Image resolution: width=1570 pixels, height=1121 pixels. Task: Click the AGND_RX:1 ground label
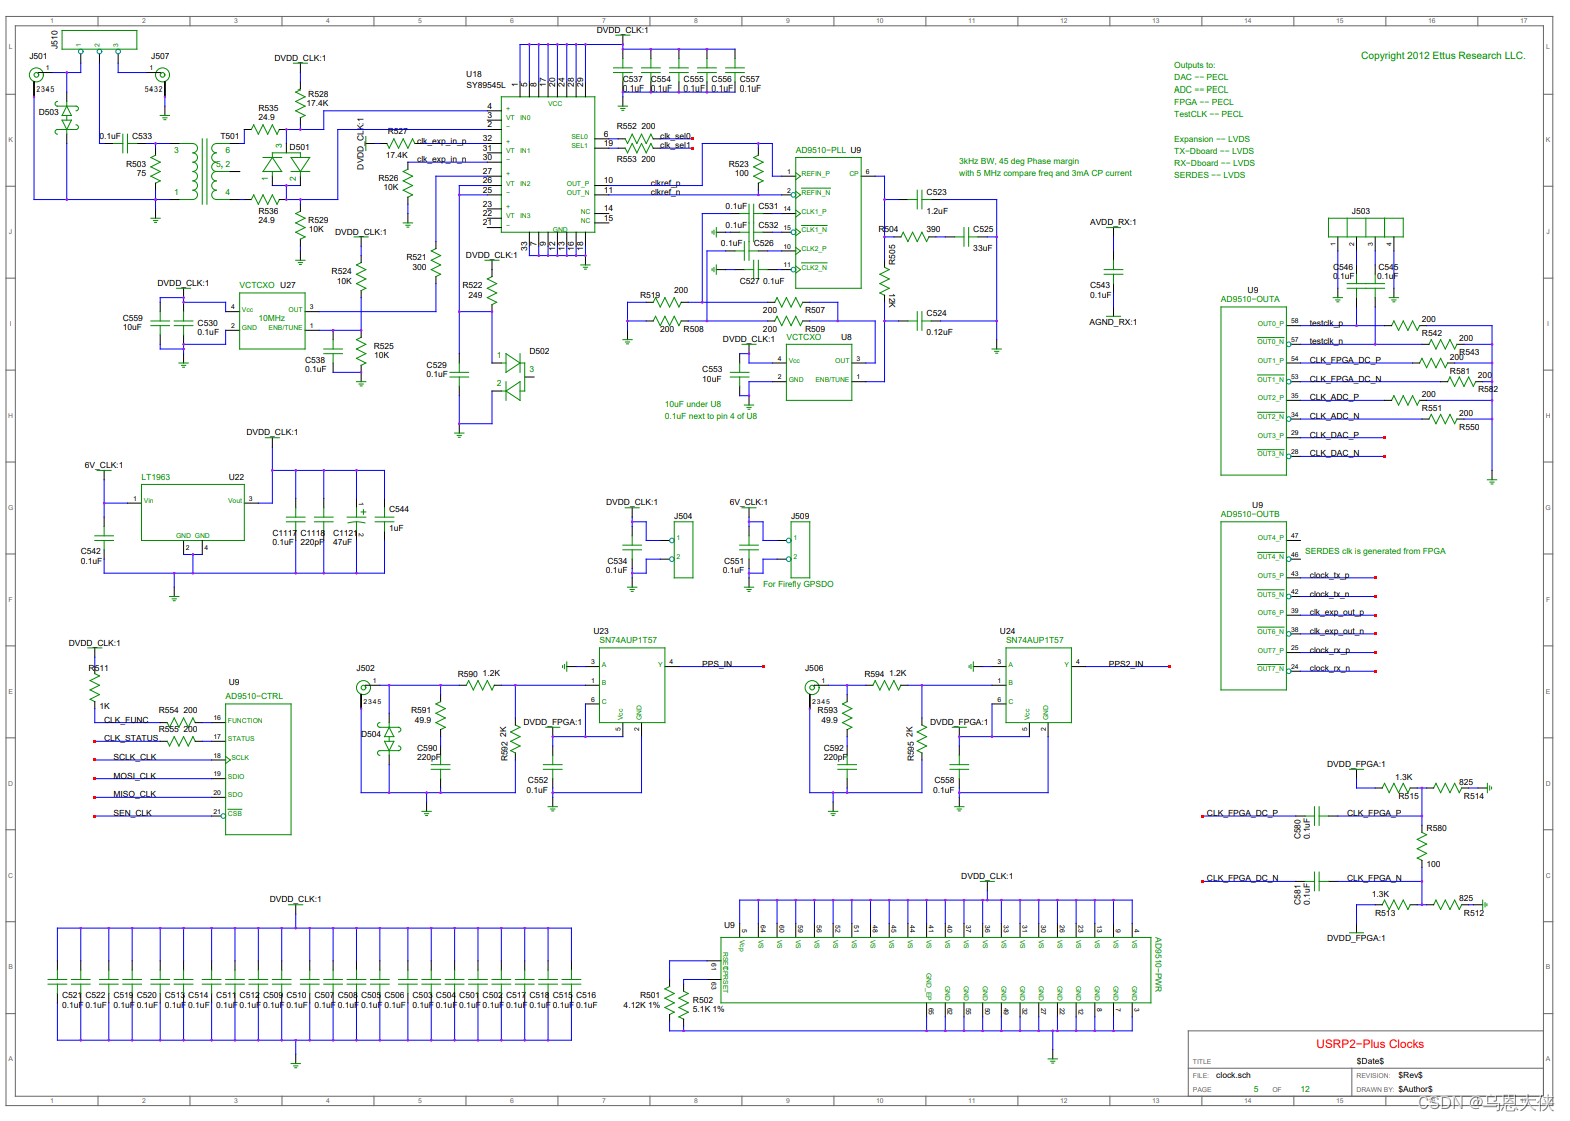coord(1112,322)
